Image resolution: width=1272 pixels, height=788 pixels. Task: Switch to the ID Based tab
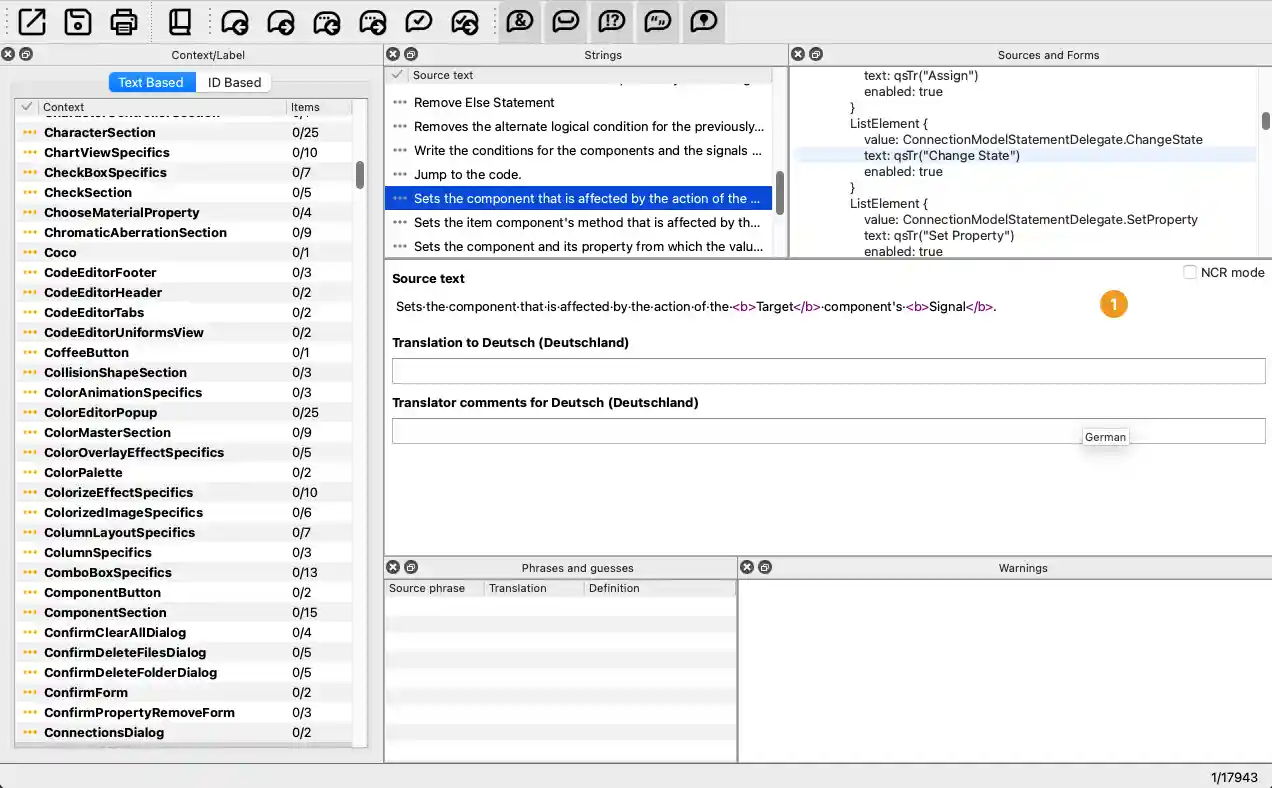(234, 82)
